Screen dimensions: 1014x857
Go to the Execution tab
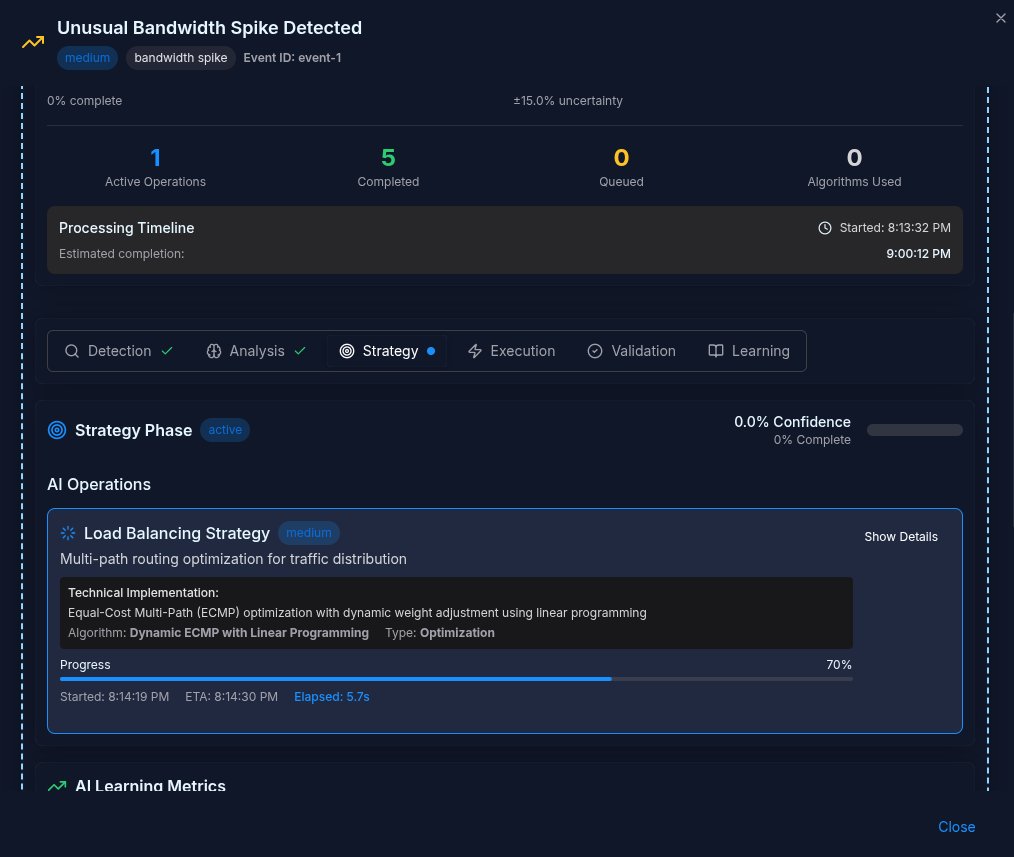pyautogui.click(x=511, y=351)
